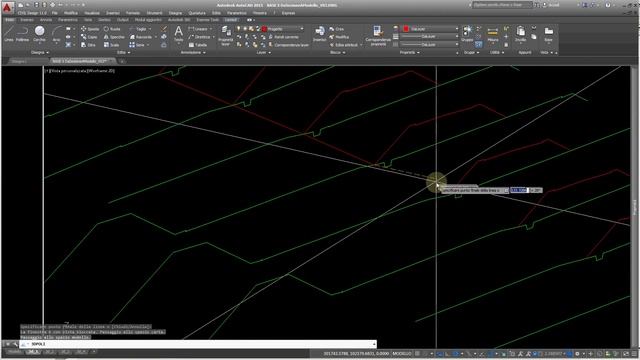Select the Arco arc tool
This screenshot has width=640, height=360.
(x=56, y=33)
